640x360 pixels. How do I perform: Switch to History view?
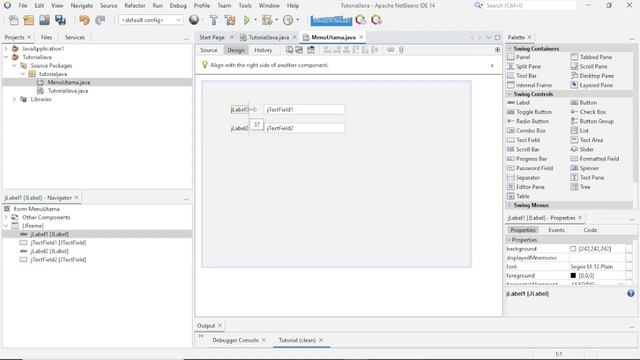263,50
